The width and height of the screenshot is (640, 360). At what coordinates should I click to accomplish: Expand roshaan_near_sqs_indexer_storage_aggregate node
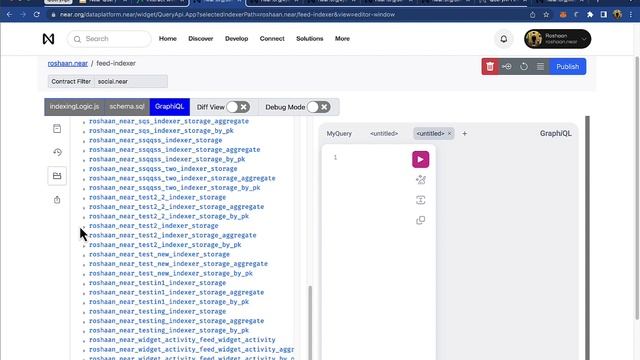[84, 122]
